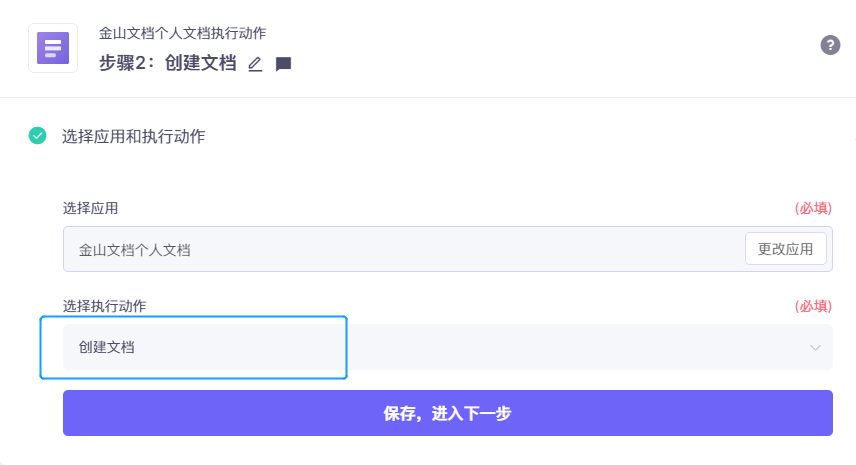Screen dimensions: 856x465
Task: Click the (必填) marker beside 选择应用
Action: pyautogui.click(x=813, y=208)
